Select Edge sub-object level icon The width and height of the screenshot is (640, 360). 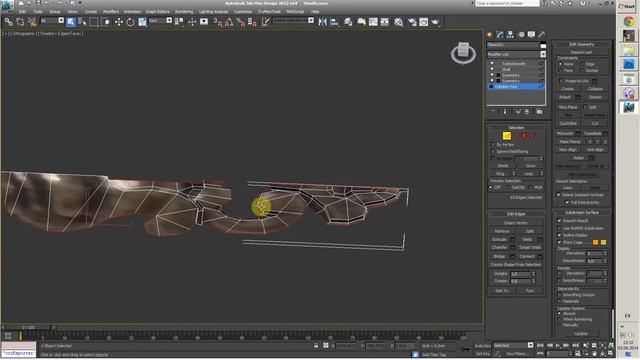pyautogui.click(x=507, y=136)
